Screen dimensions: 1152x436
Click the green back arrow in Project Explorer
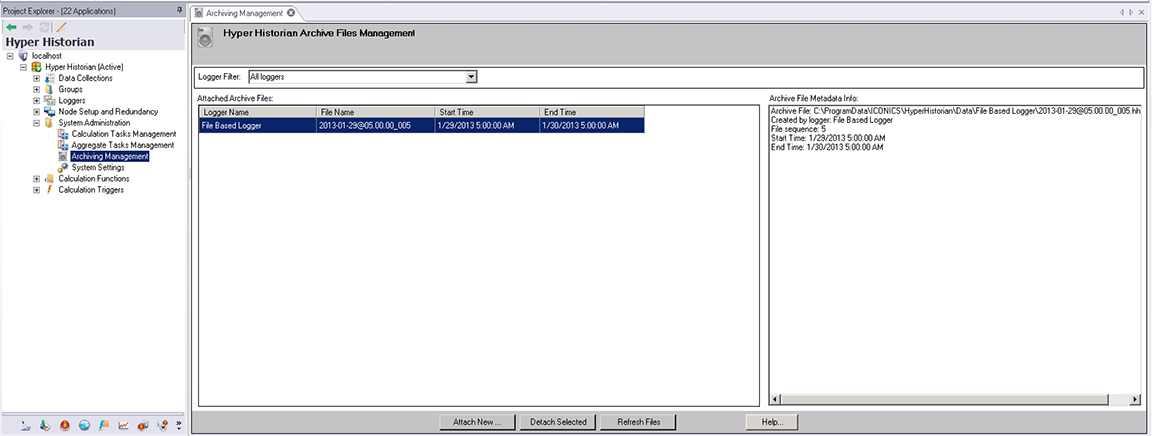pos(11,27)
